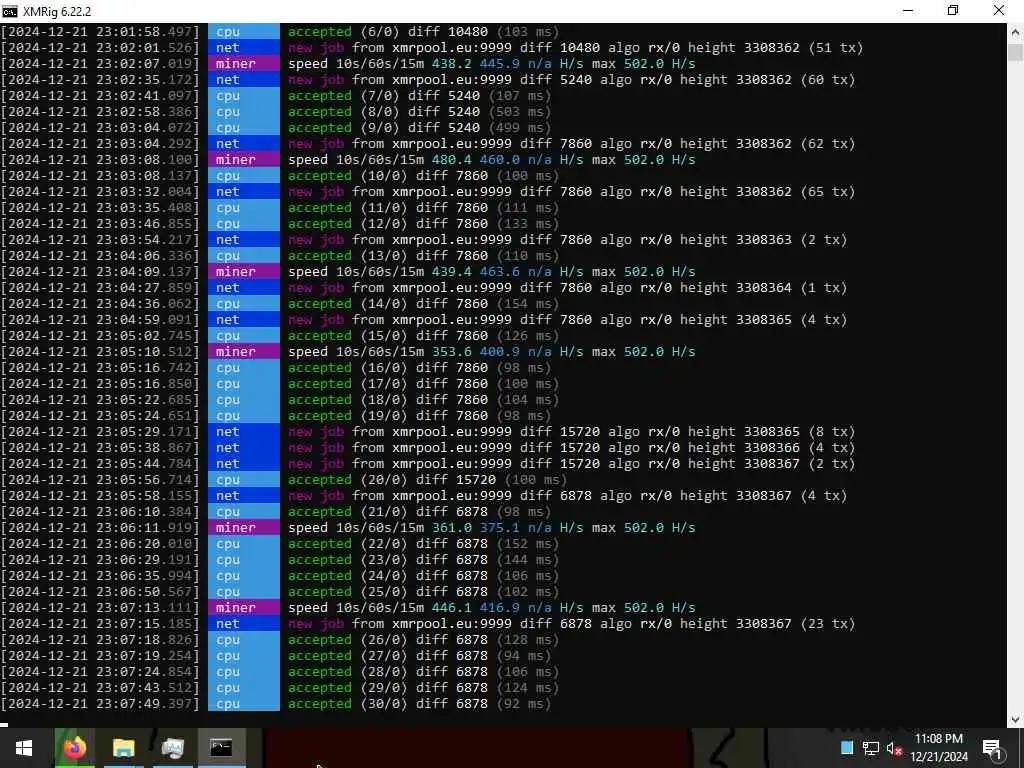Viewport: 1024px width, 768px height.
Task: Click the net tag at 23:05:44.784
Action: tap(244, 464)
